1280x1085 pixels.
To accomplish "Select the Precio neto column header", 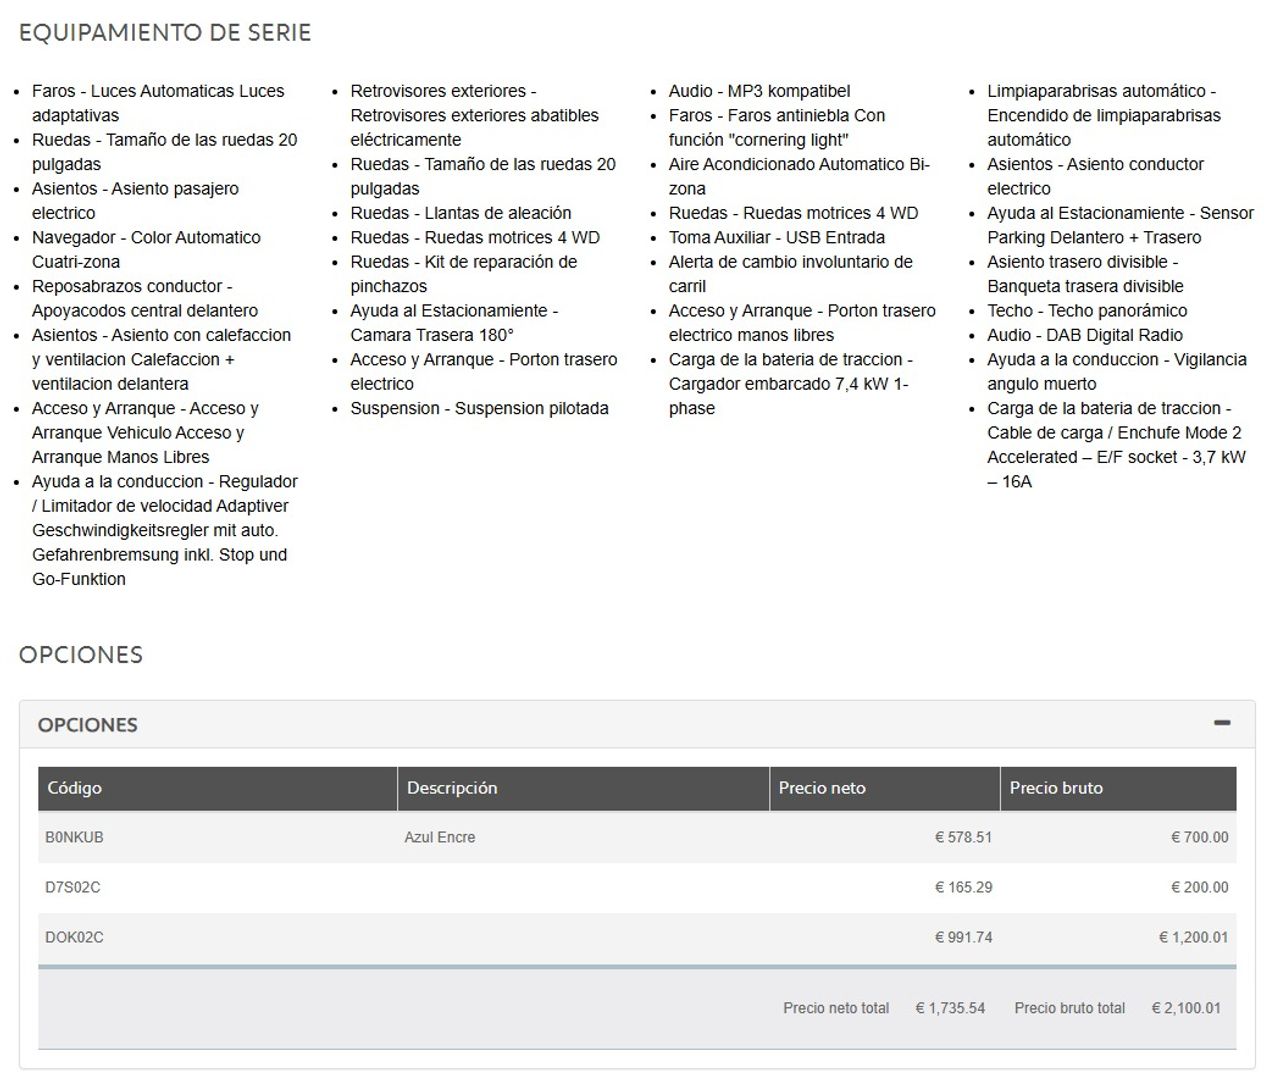I will [x=822, y=788].
